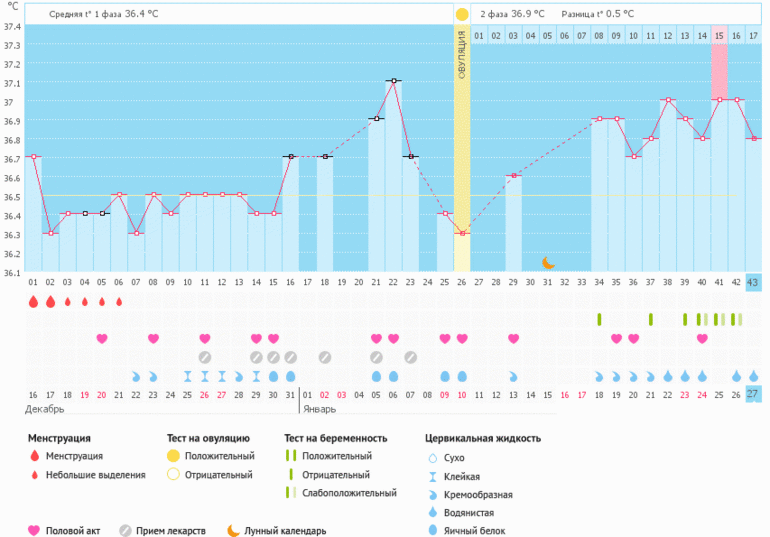This screenshot has width=770, height=537.
Task: Click the 37.1 temperature point on day 22
Action: coord(393,81)
